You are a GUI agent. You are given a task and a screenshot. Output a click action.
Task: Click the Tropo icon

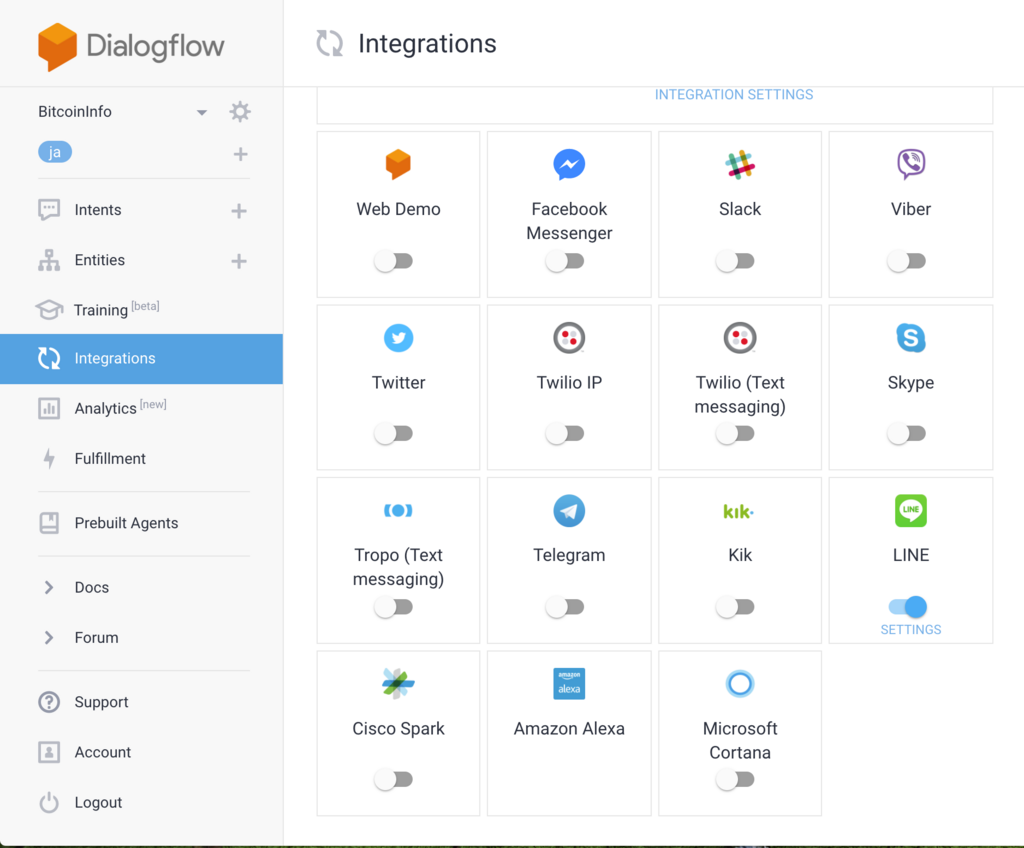(x=398, y=511)
